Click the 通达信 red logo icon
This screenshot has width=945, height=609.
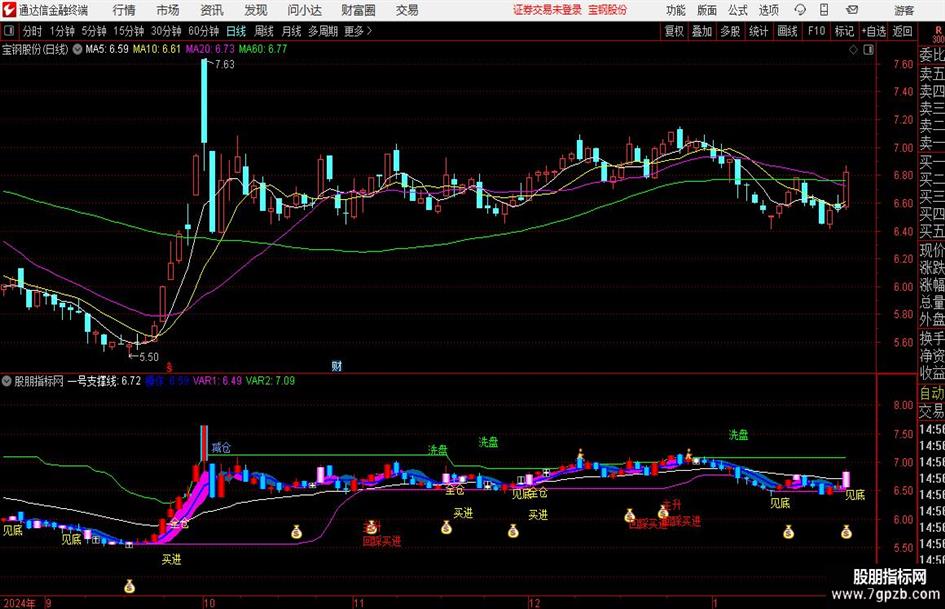pyautogui.click(x=8, y=10)
